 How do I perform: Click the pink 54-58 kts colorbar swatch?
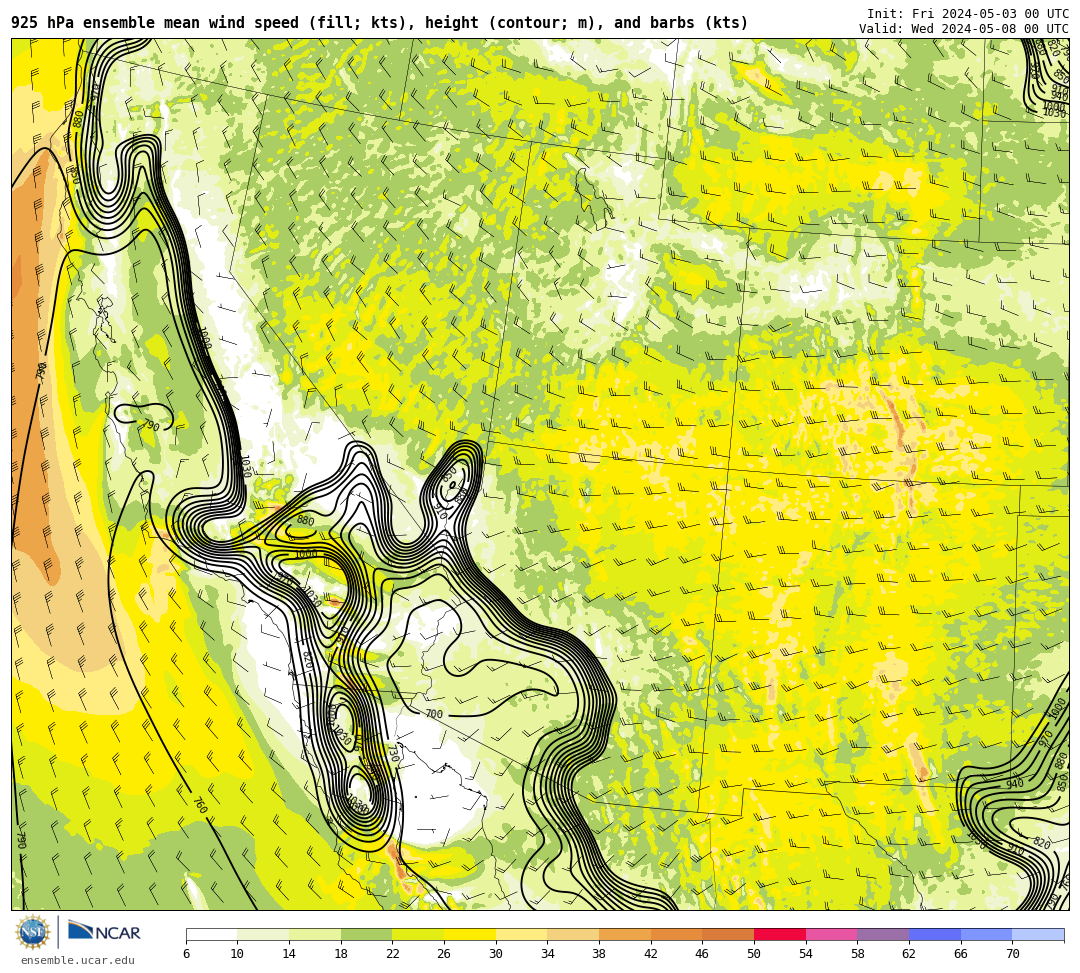(831, 934)
